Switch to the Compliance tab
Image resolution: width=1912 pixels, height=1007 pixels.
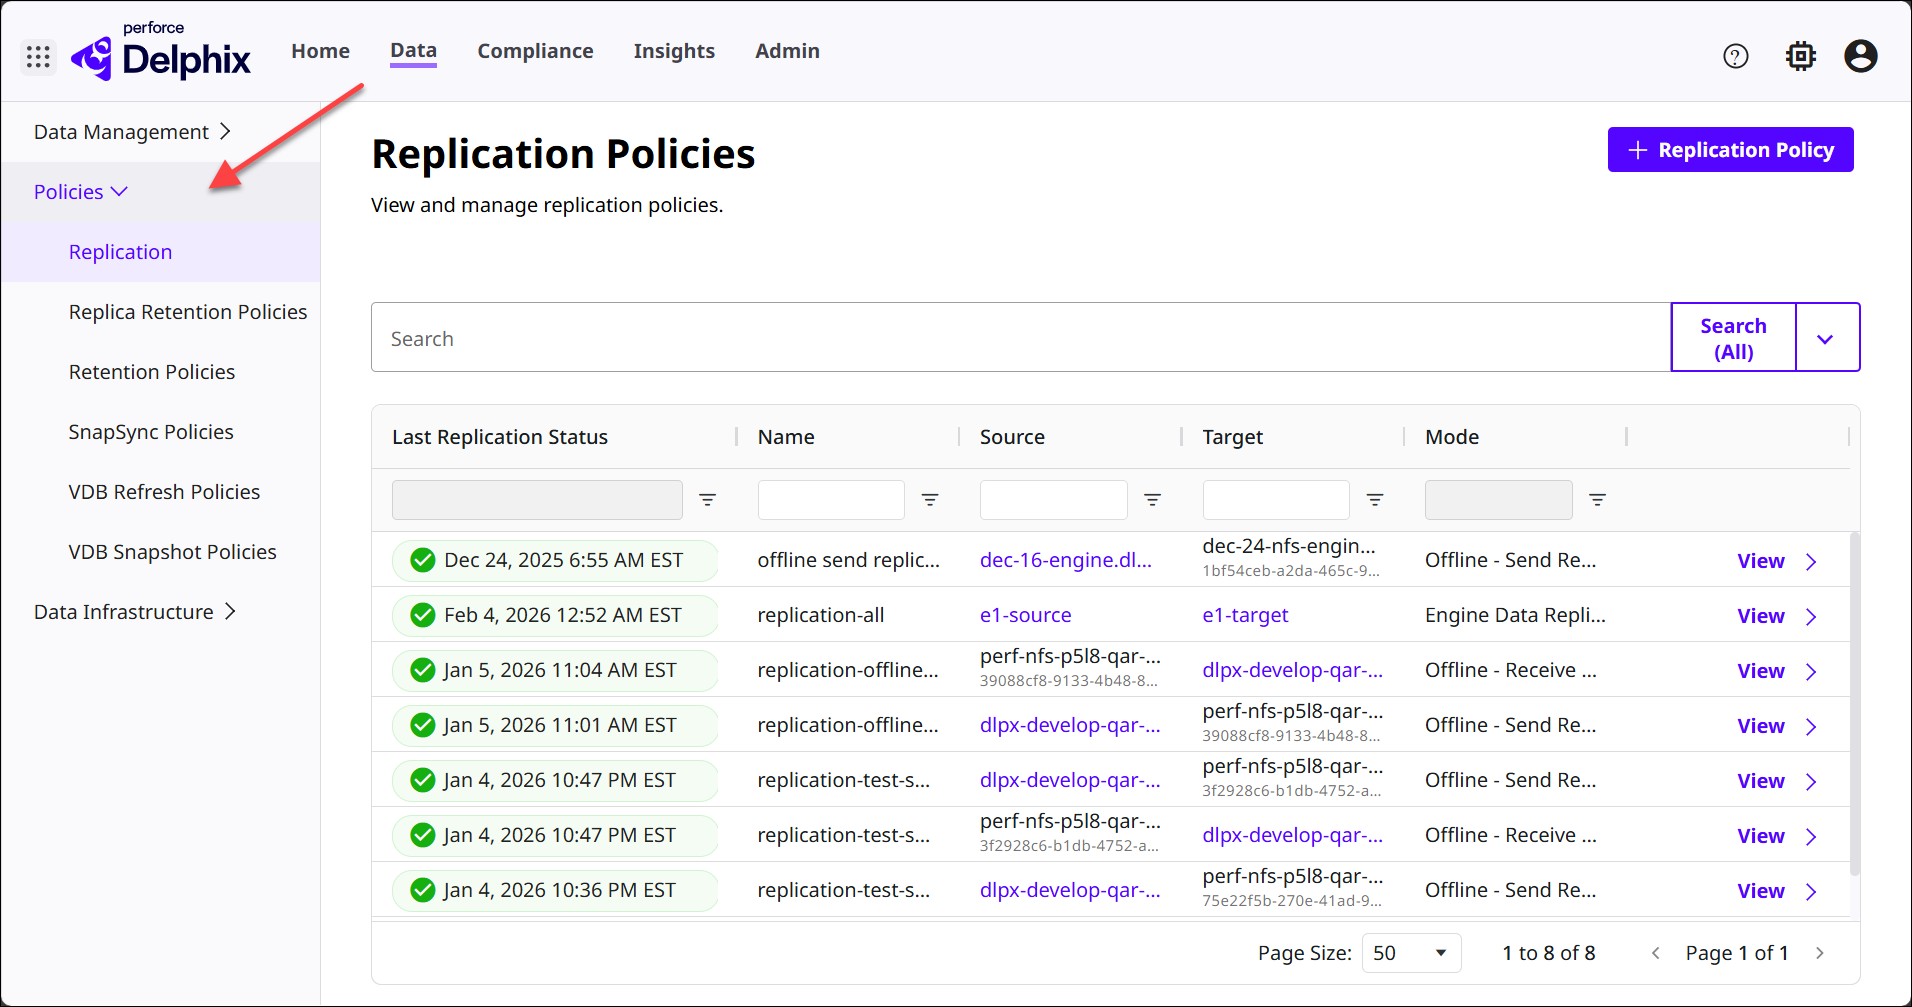535,51
